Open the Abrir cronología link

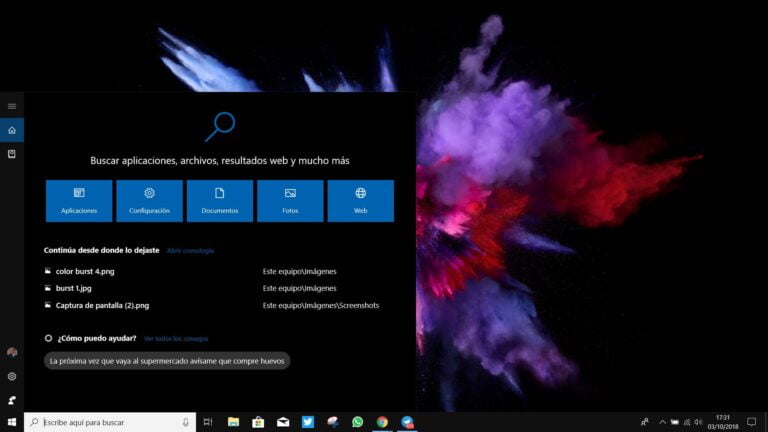click(191, 251)
